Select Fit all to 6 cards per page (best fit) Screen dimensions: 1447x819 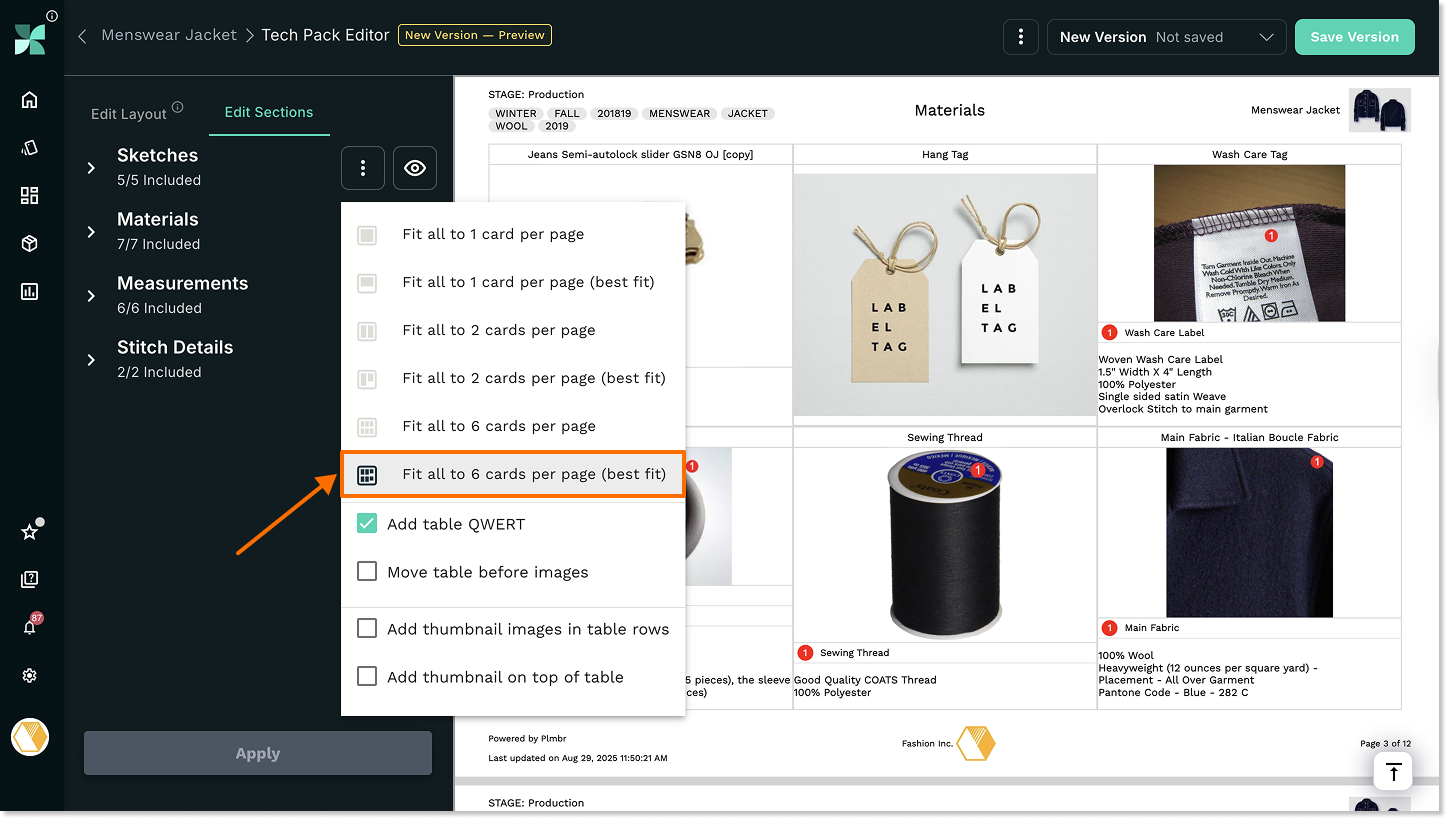(533, 474)
